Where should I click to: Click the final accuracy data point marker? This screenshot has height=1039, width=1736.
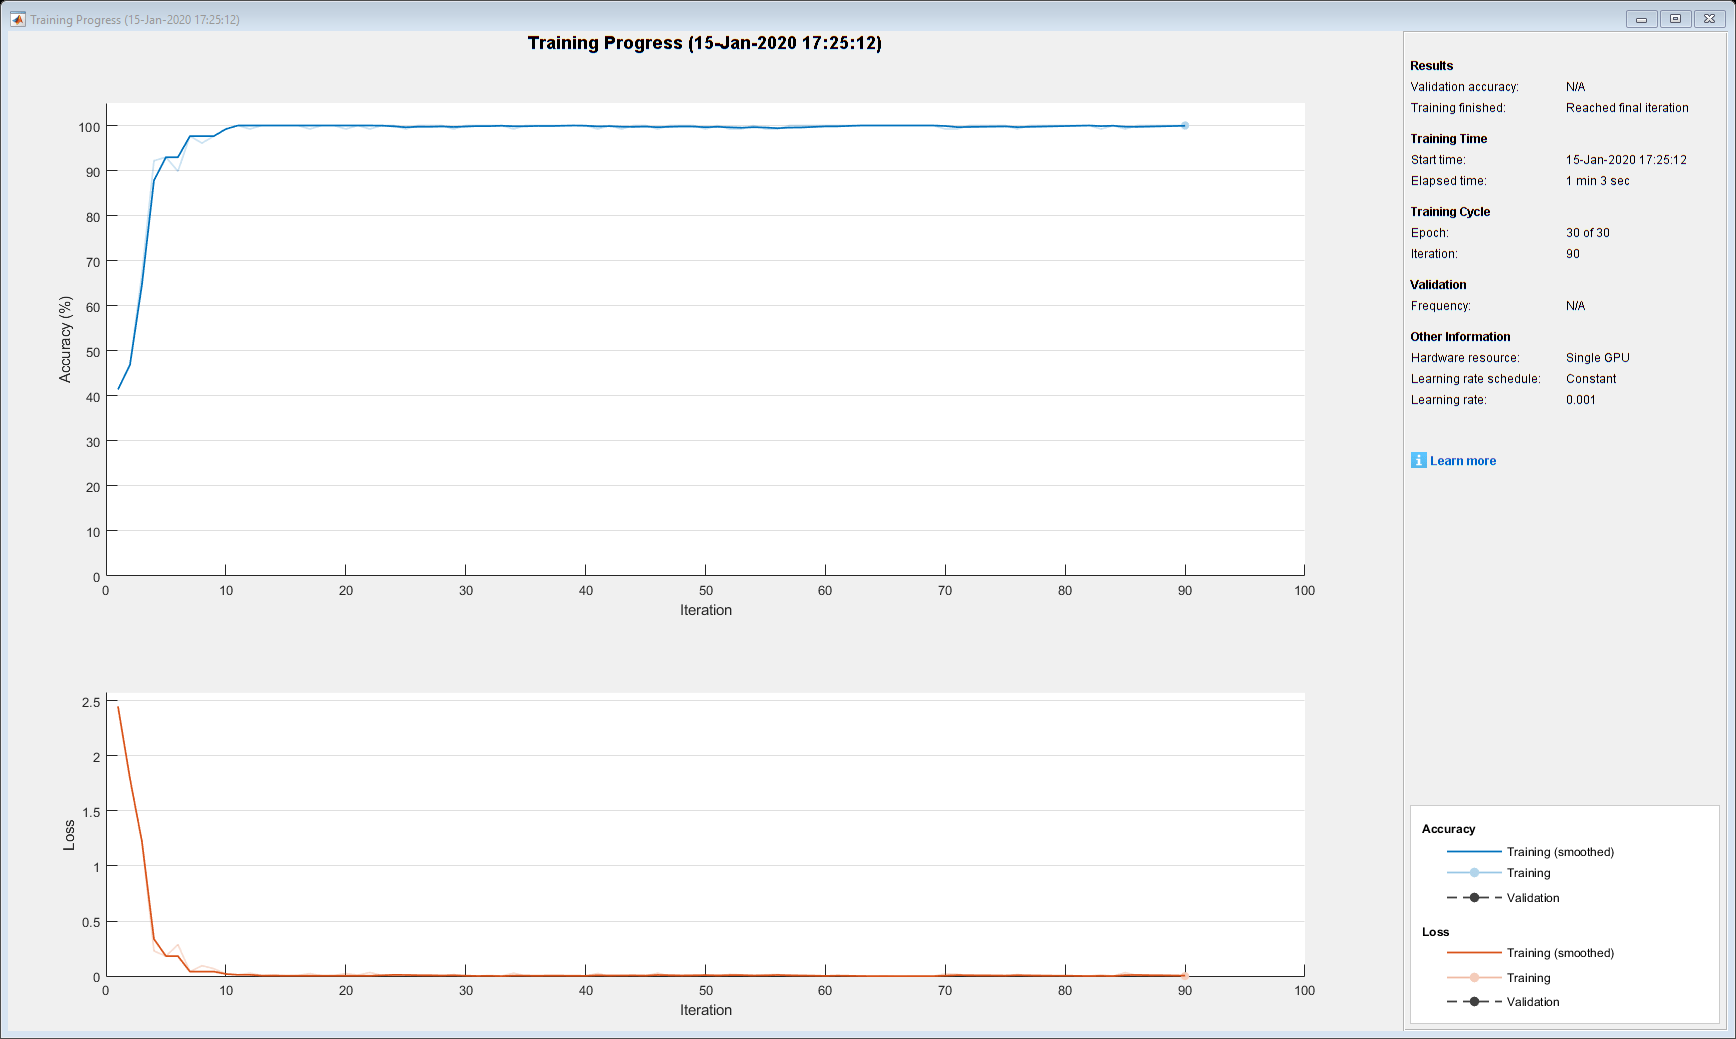[1185, 126]
